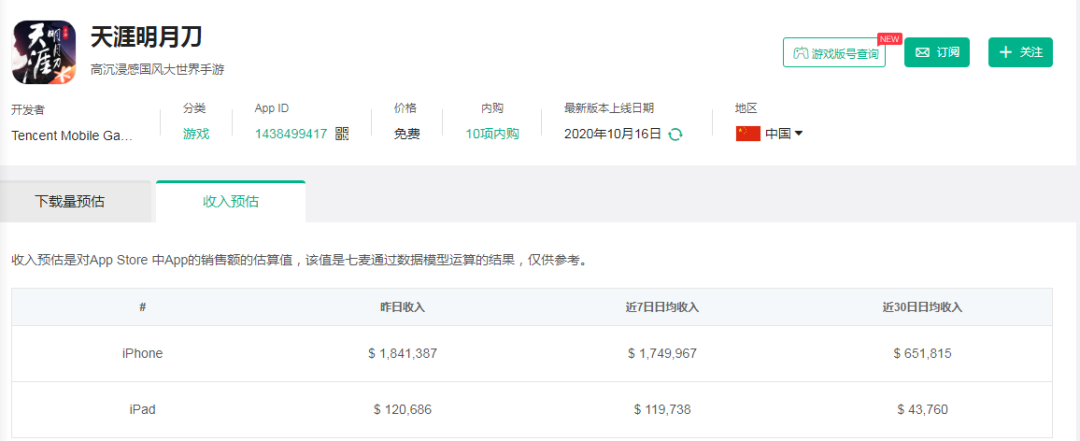Click the iPad row label
Screen dimensions: 1080x441
point(143,409)
